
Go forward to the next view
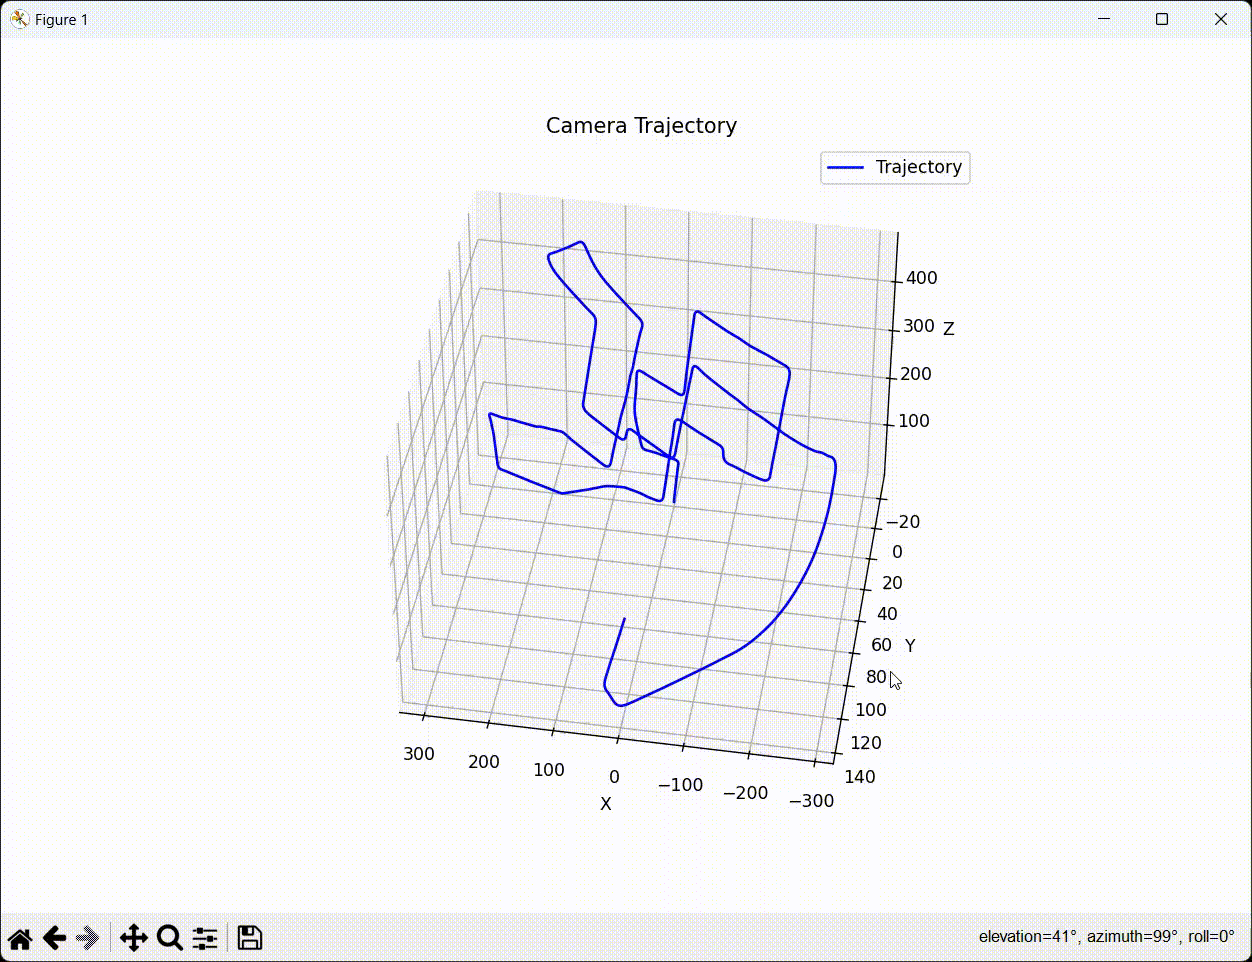[88, 938]
